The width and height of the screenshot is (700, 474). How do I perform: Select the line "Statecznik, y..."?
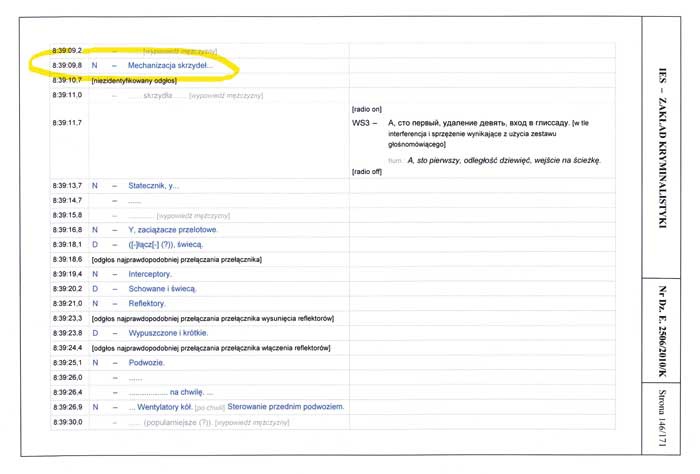pos(154,186)
